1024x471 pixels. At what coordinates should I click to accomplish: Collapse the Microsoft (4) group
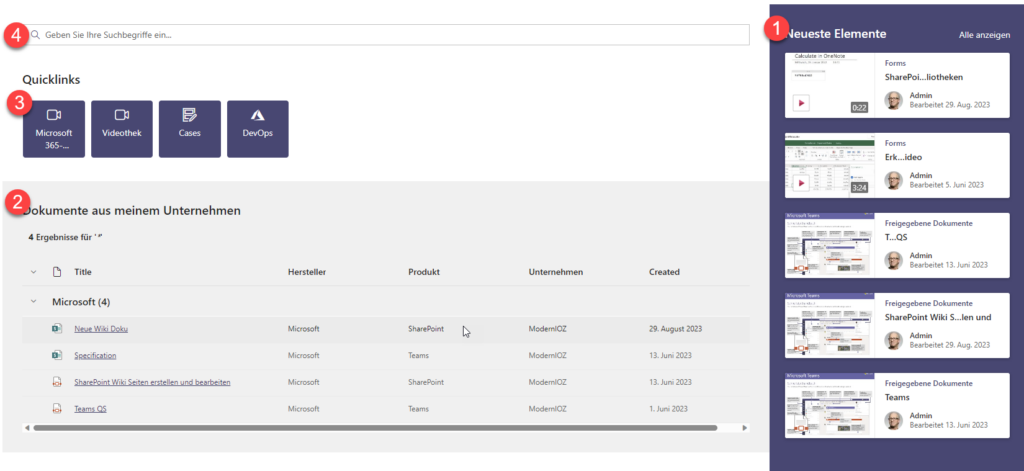click(x=33, y=302)
